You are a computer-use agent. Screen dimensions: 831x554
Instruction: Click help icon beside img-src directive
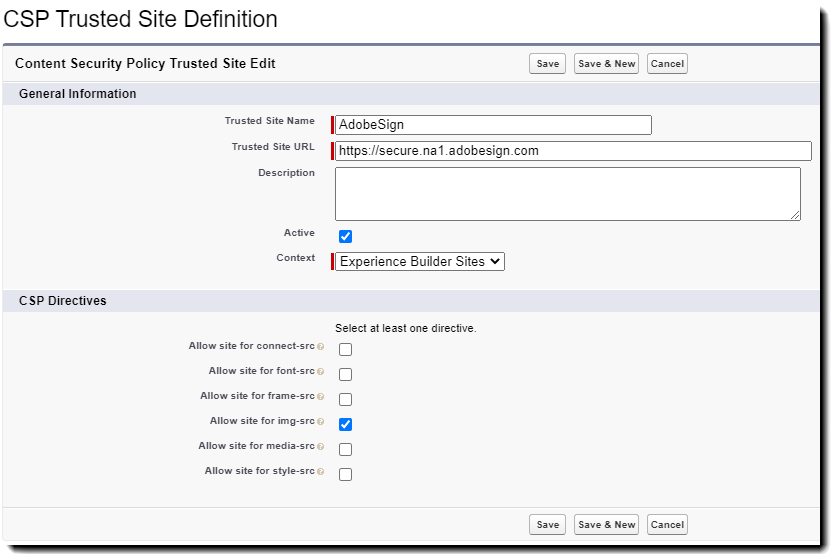(x=321, y=422)
